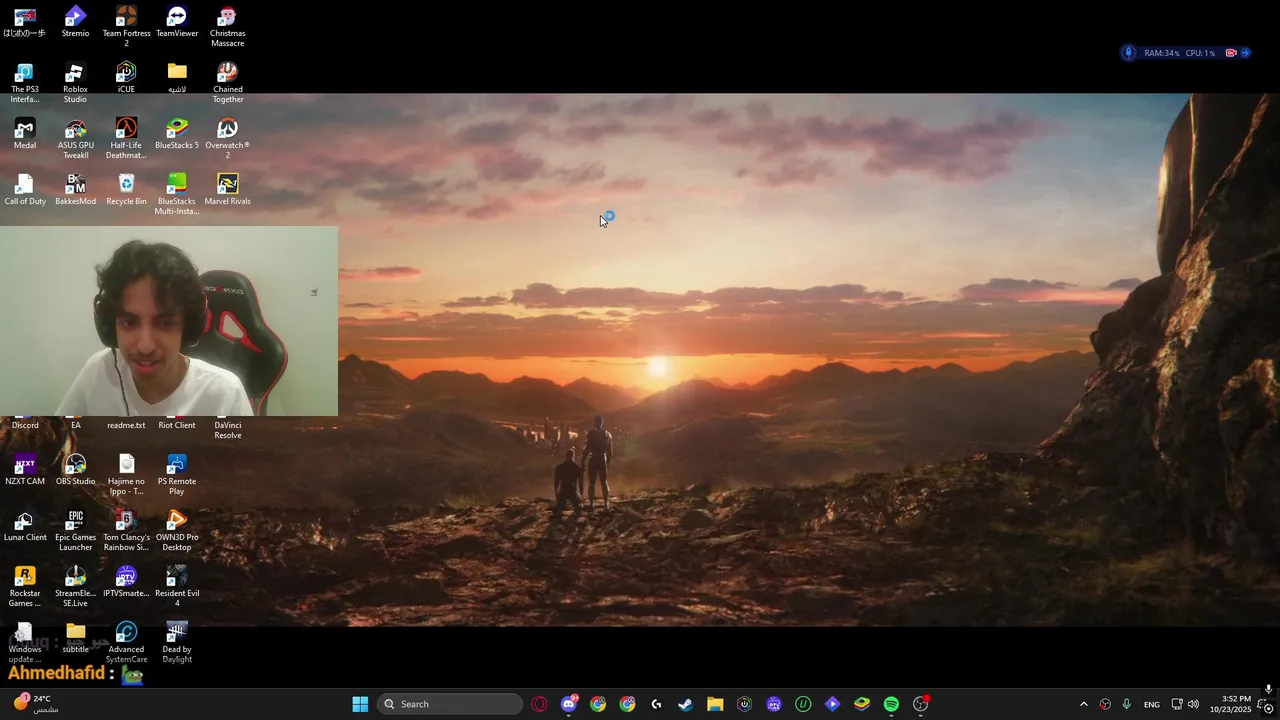Select Half-Life Deathmatch desktop icon
Screen dimensions: 1280x720
pyautogui.click(x=126, y=138)
